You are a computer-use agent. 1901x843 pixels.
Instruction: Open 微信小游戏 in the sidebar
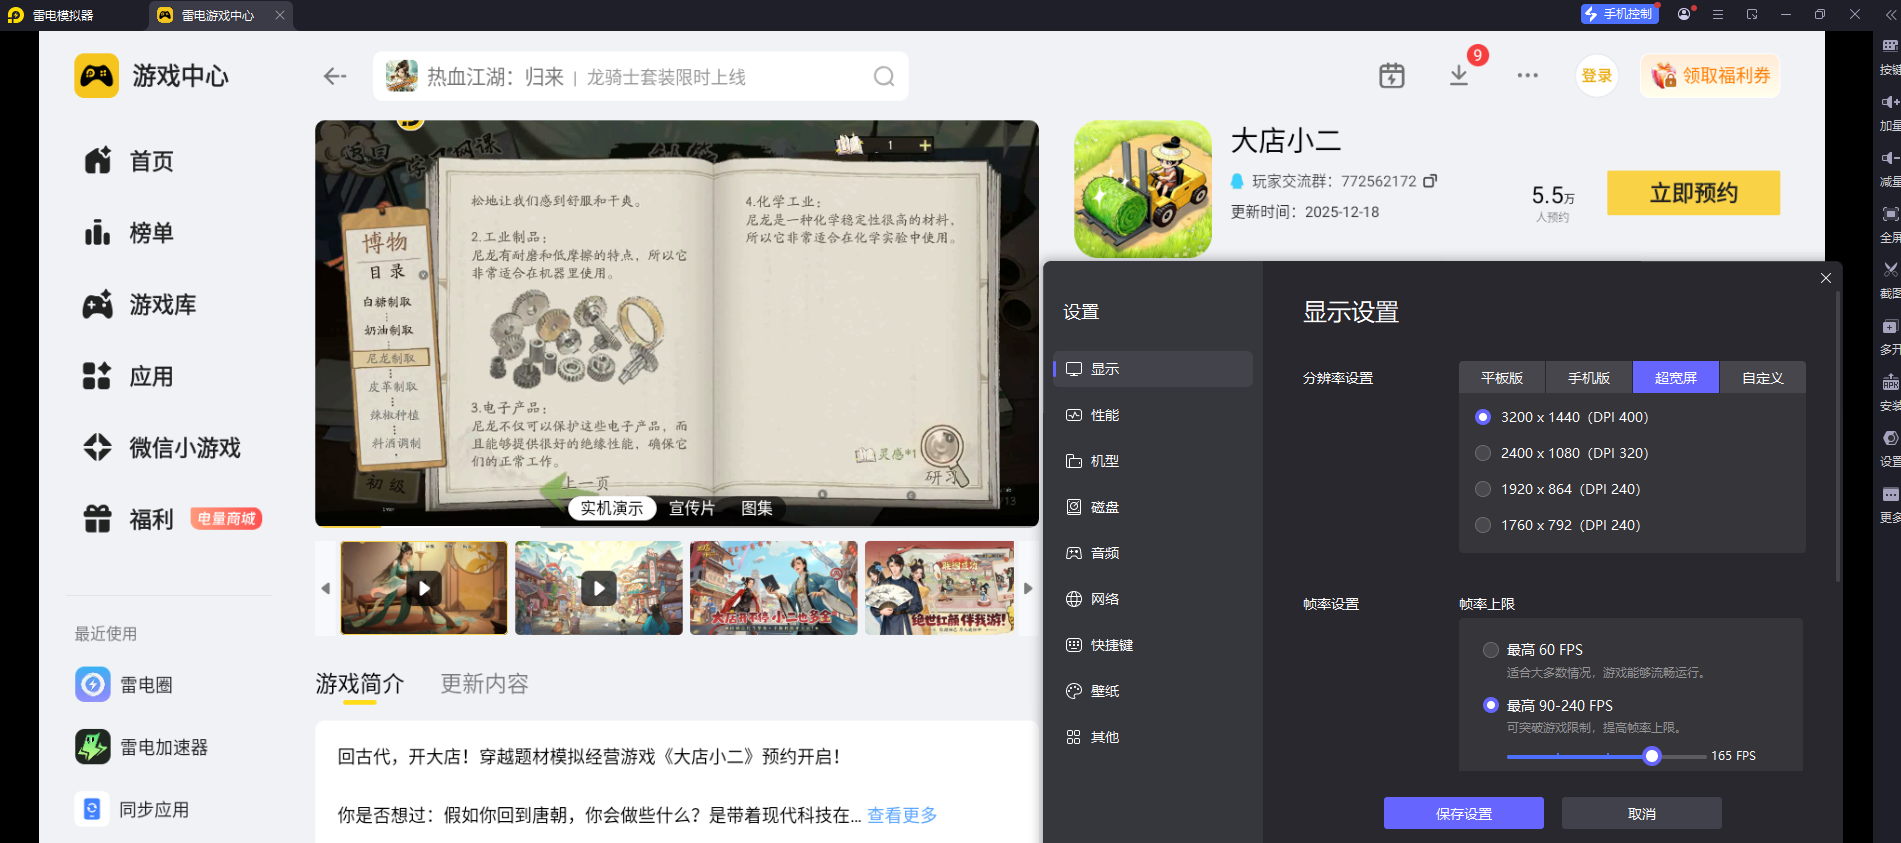coord(162,448)
